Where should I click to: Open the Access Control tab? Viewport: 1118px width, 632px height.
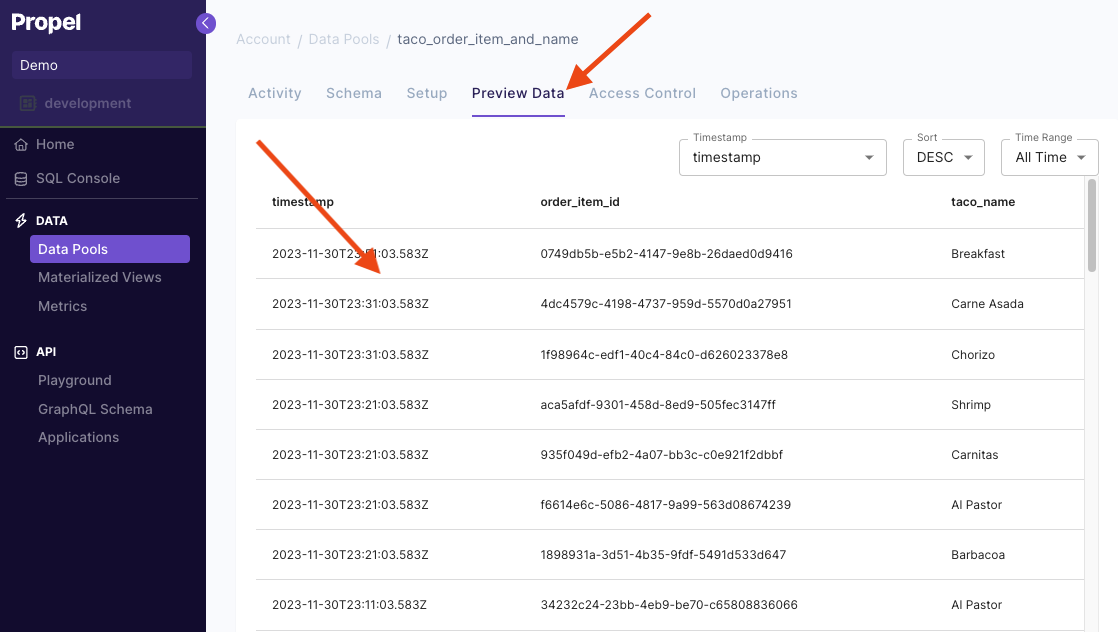[643, 93]
